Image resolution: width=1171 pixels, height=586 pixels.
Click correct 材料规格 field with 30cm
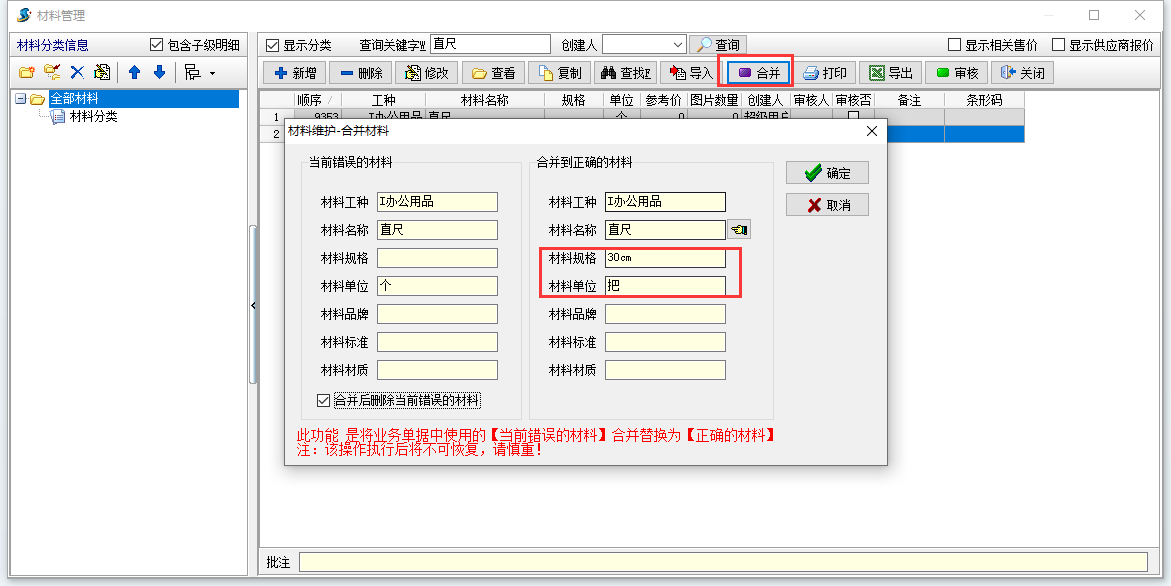pyautogui.click(x=665, y=258)
